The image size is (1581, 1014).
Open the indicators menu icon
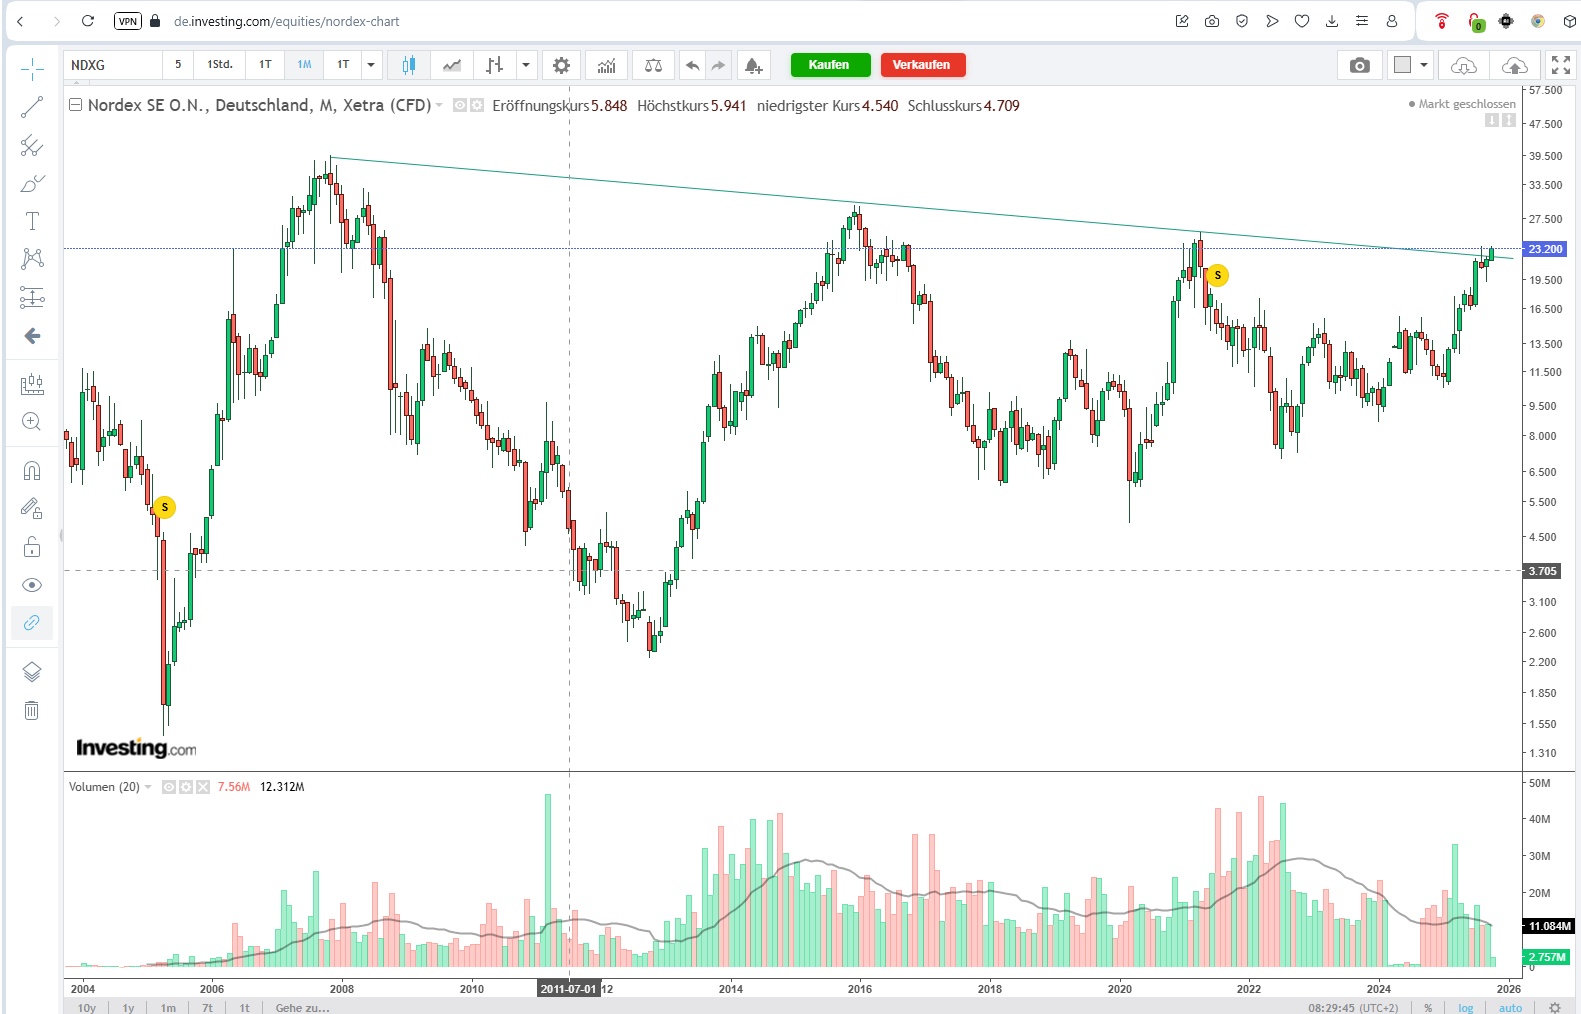607,65
